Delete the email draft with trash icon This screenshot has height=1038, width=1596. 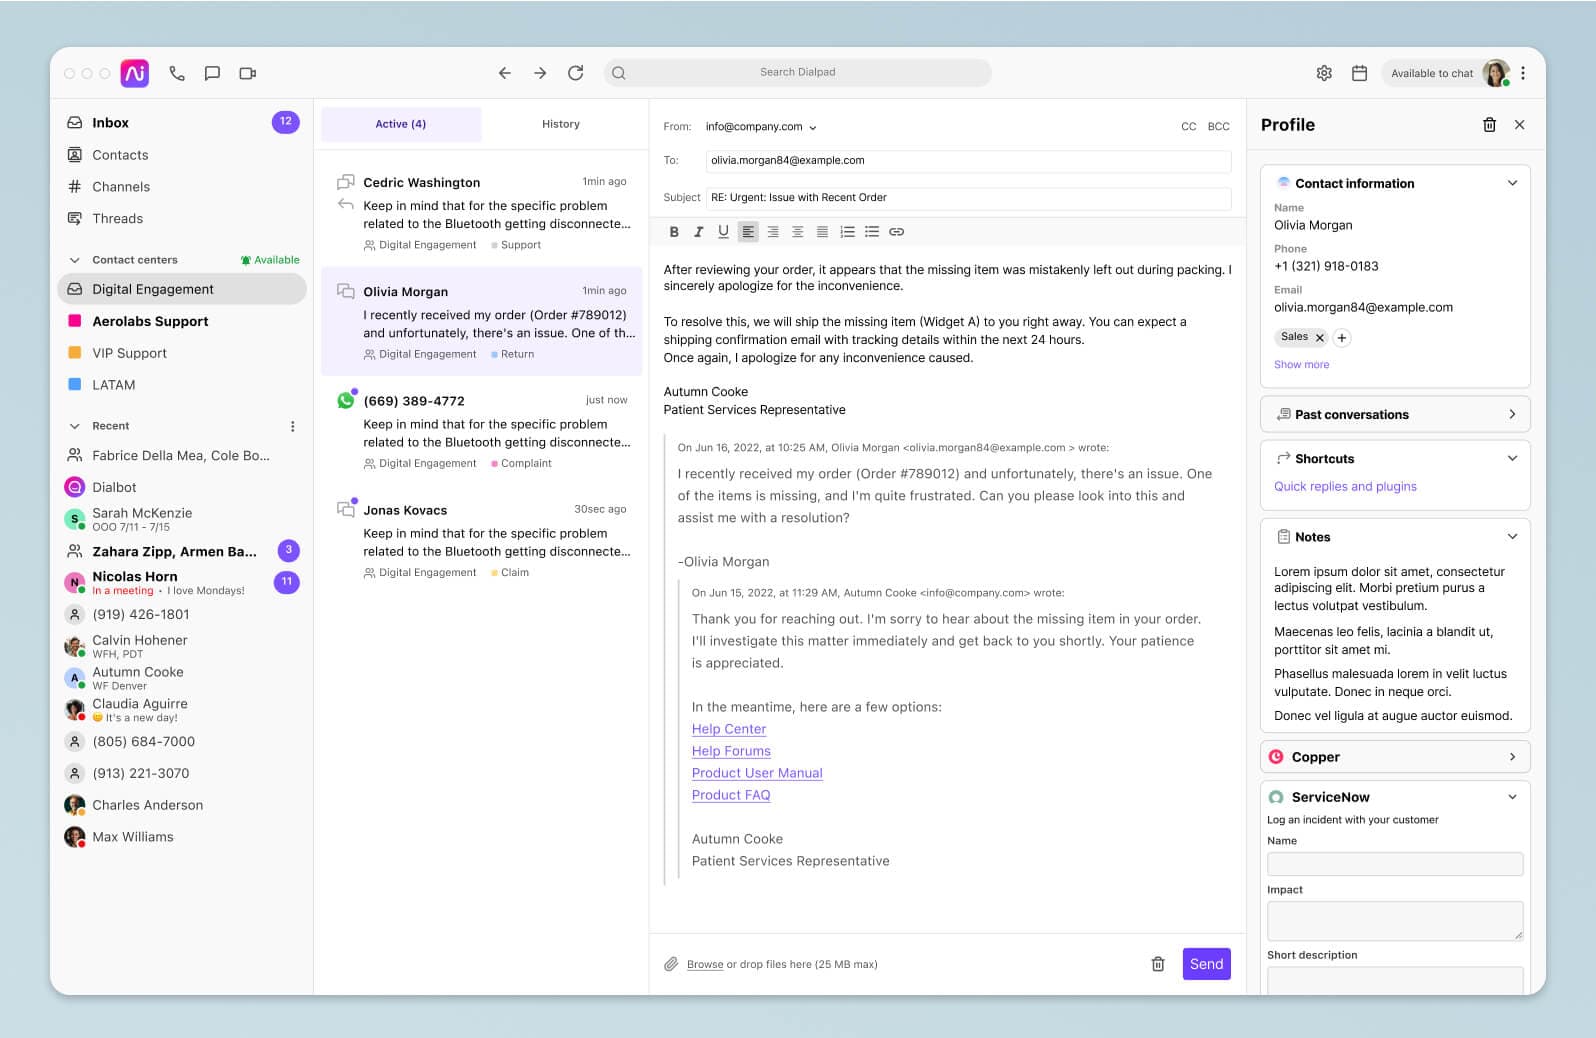(x=1157, y=964)
